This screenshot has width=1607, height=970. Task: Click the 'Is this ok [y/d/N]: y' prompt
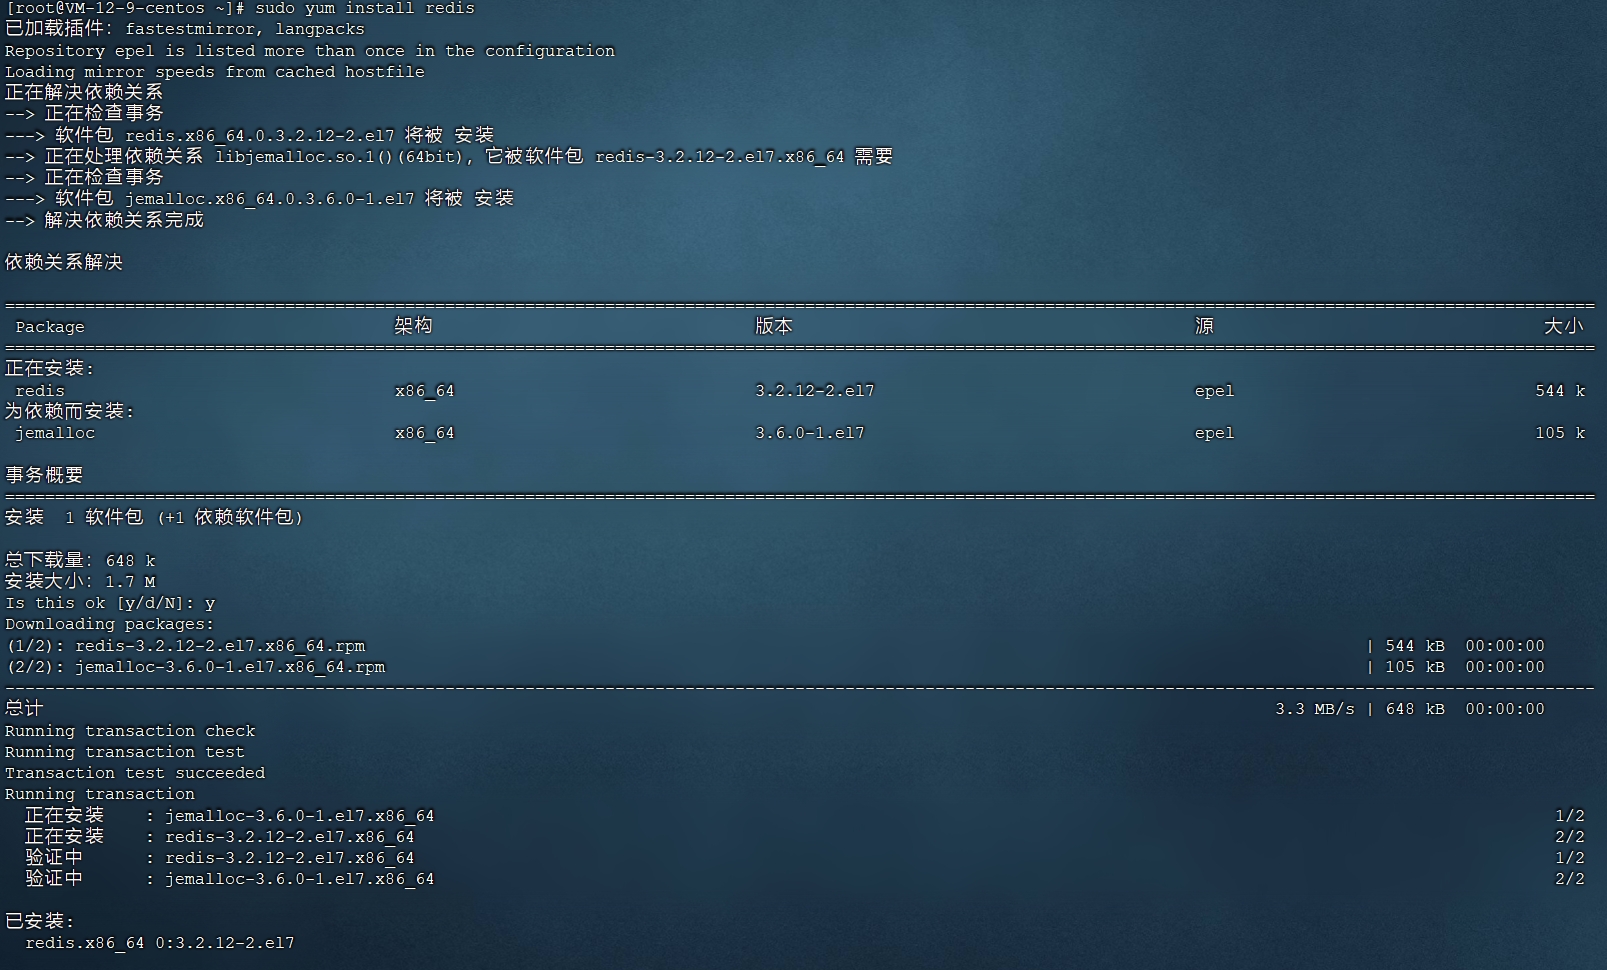tap(110, 603)
